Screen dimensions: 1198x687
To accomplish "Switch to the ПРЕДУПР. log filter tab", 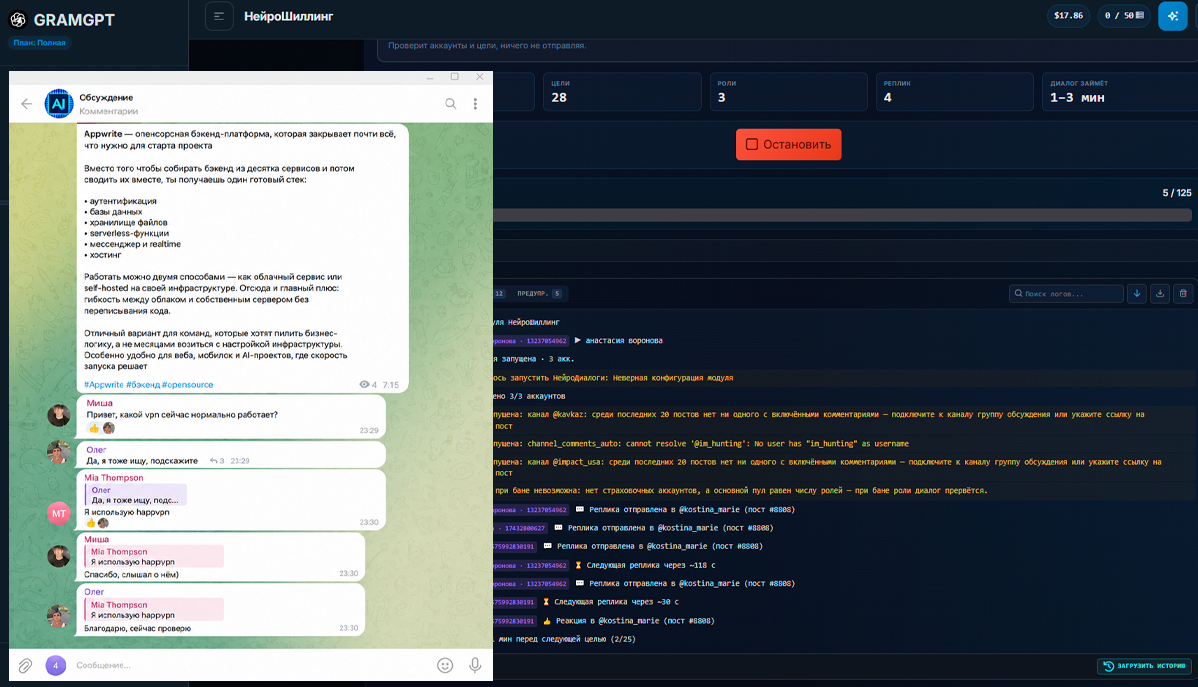I will [539, 293].
